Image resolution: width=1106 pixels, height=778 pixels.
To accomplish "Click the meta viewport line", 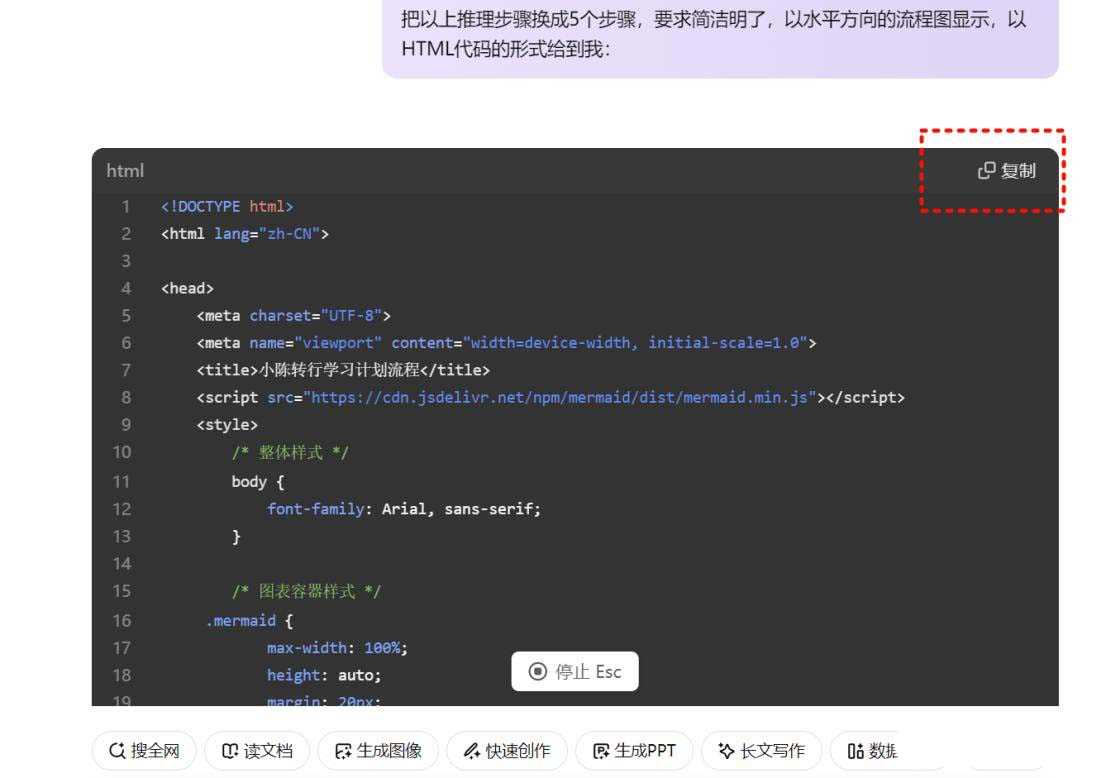I will (x=506, y=343).
